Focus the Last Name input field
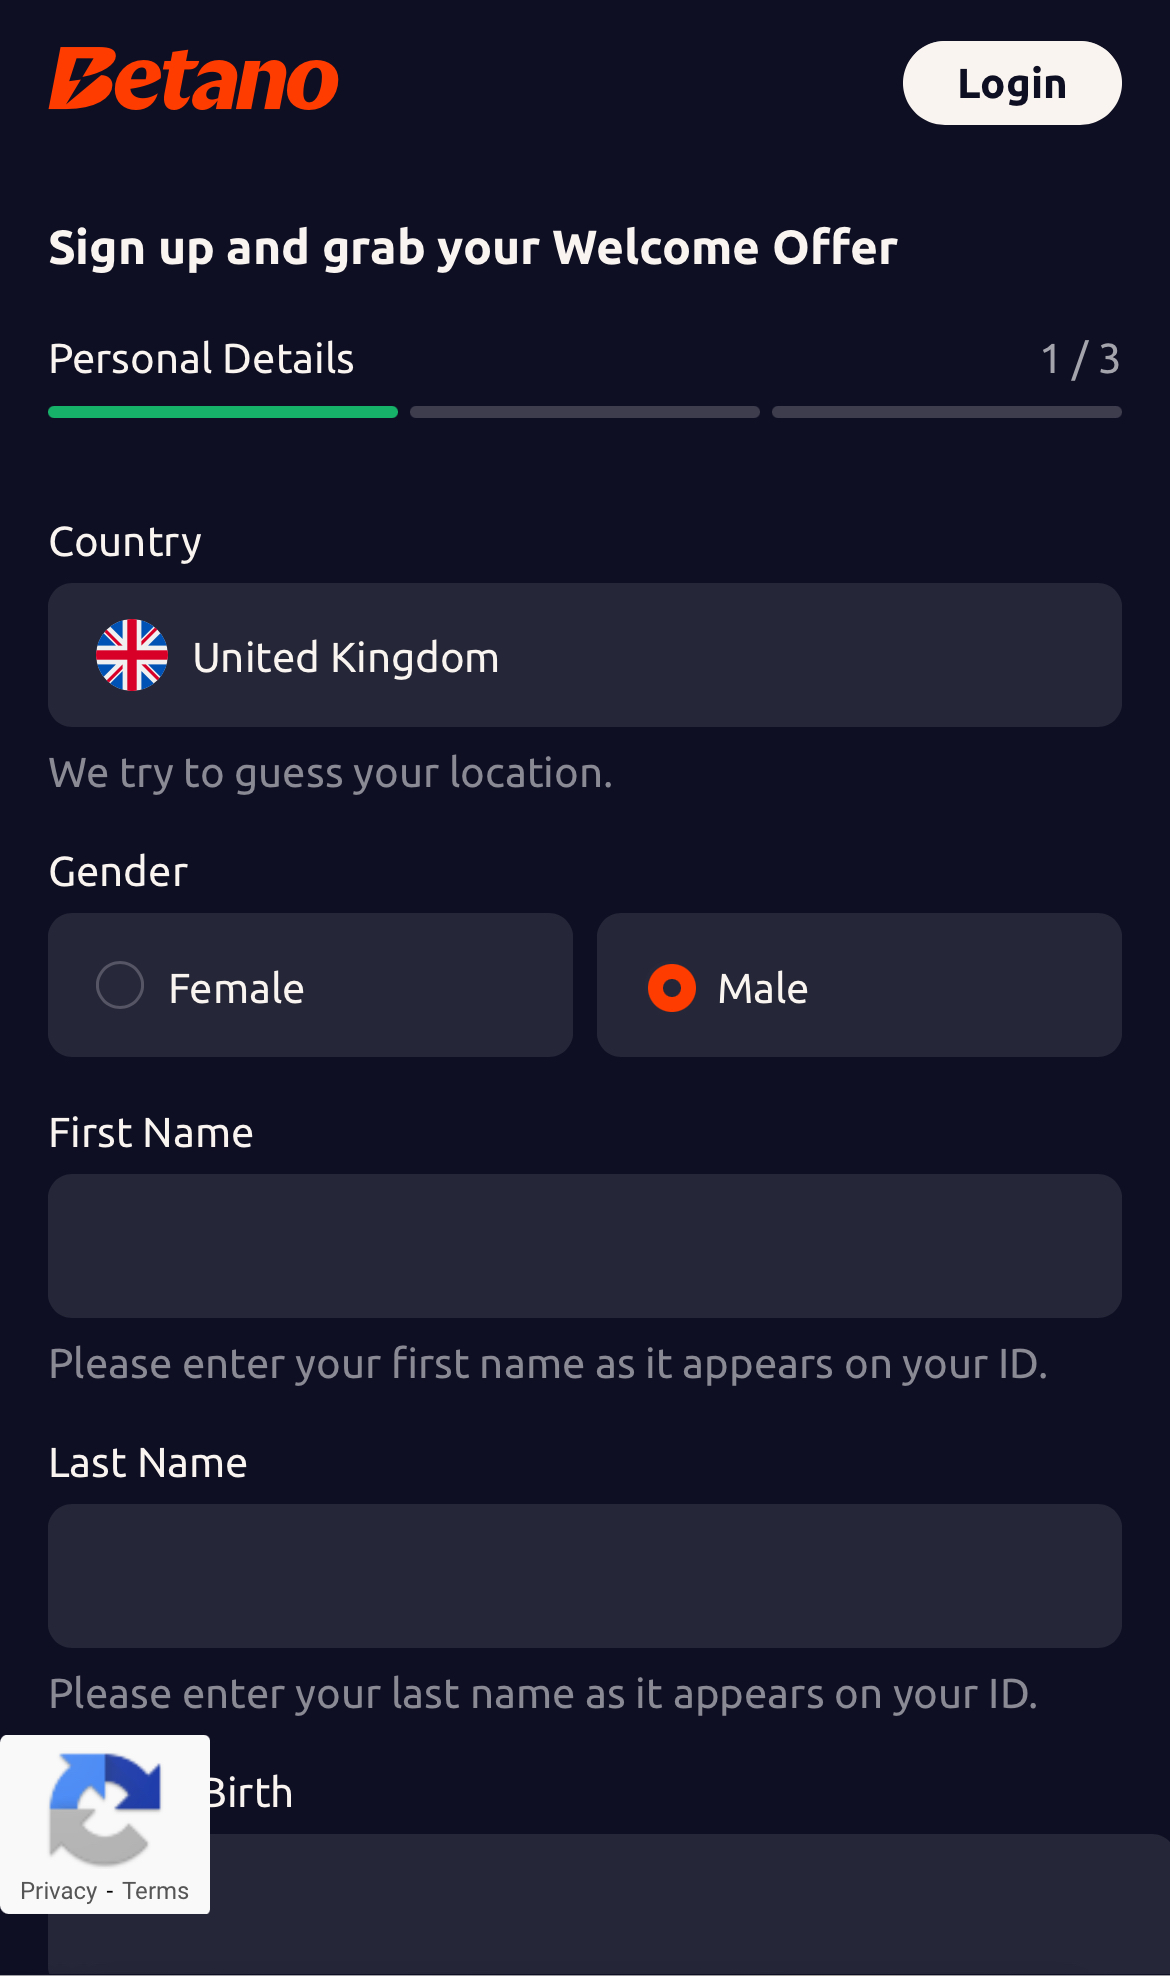1170x1976 pixels. tap(585, 1576)
